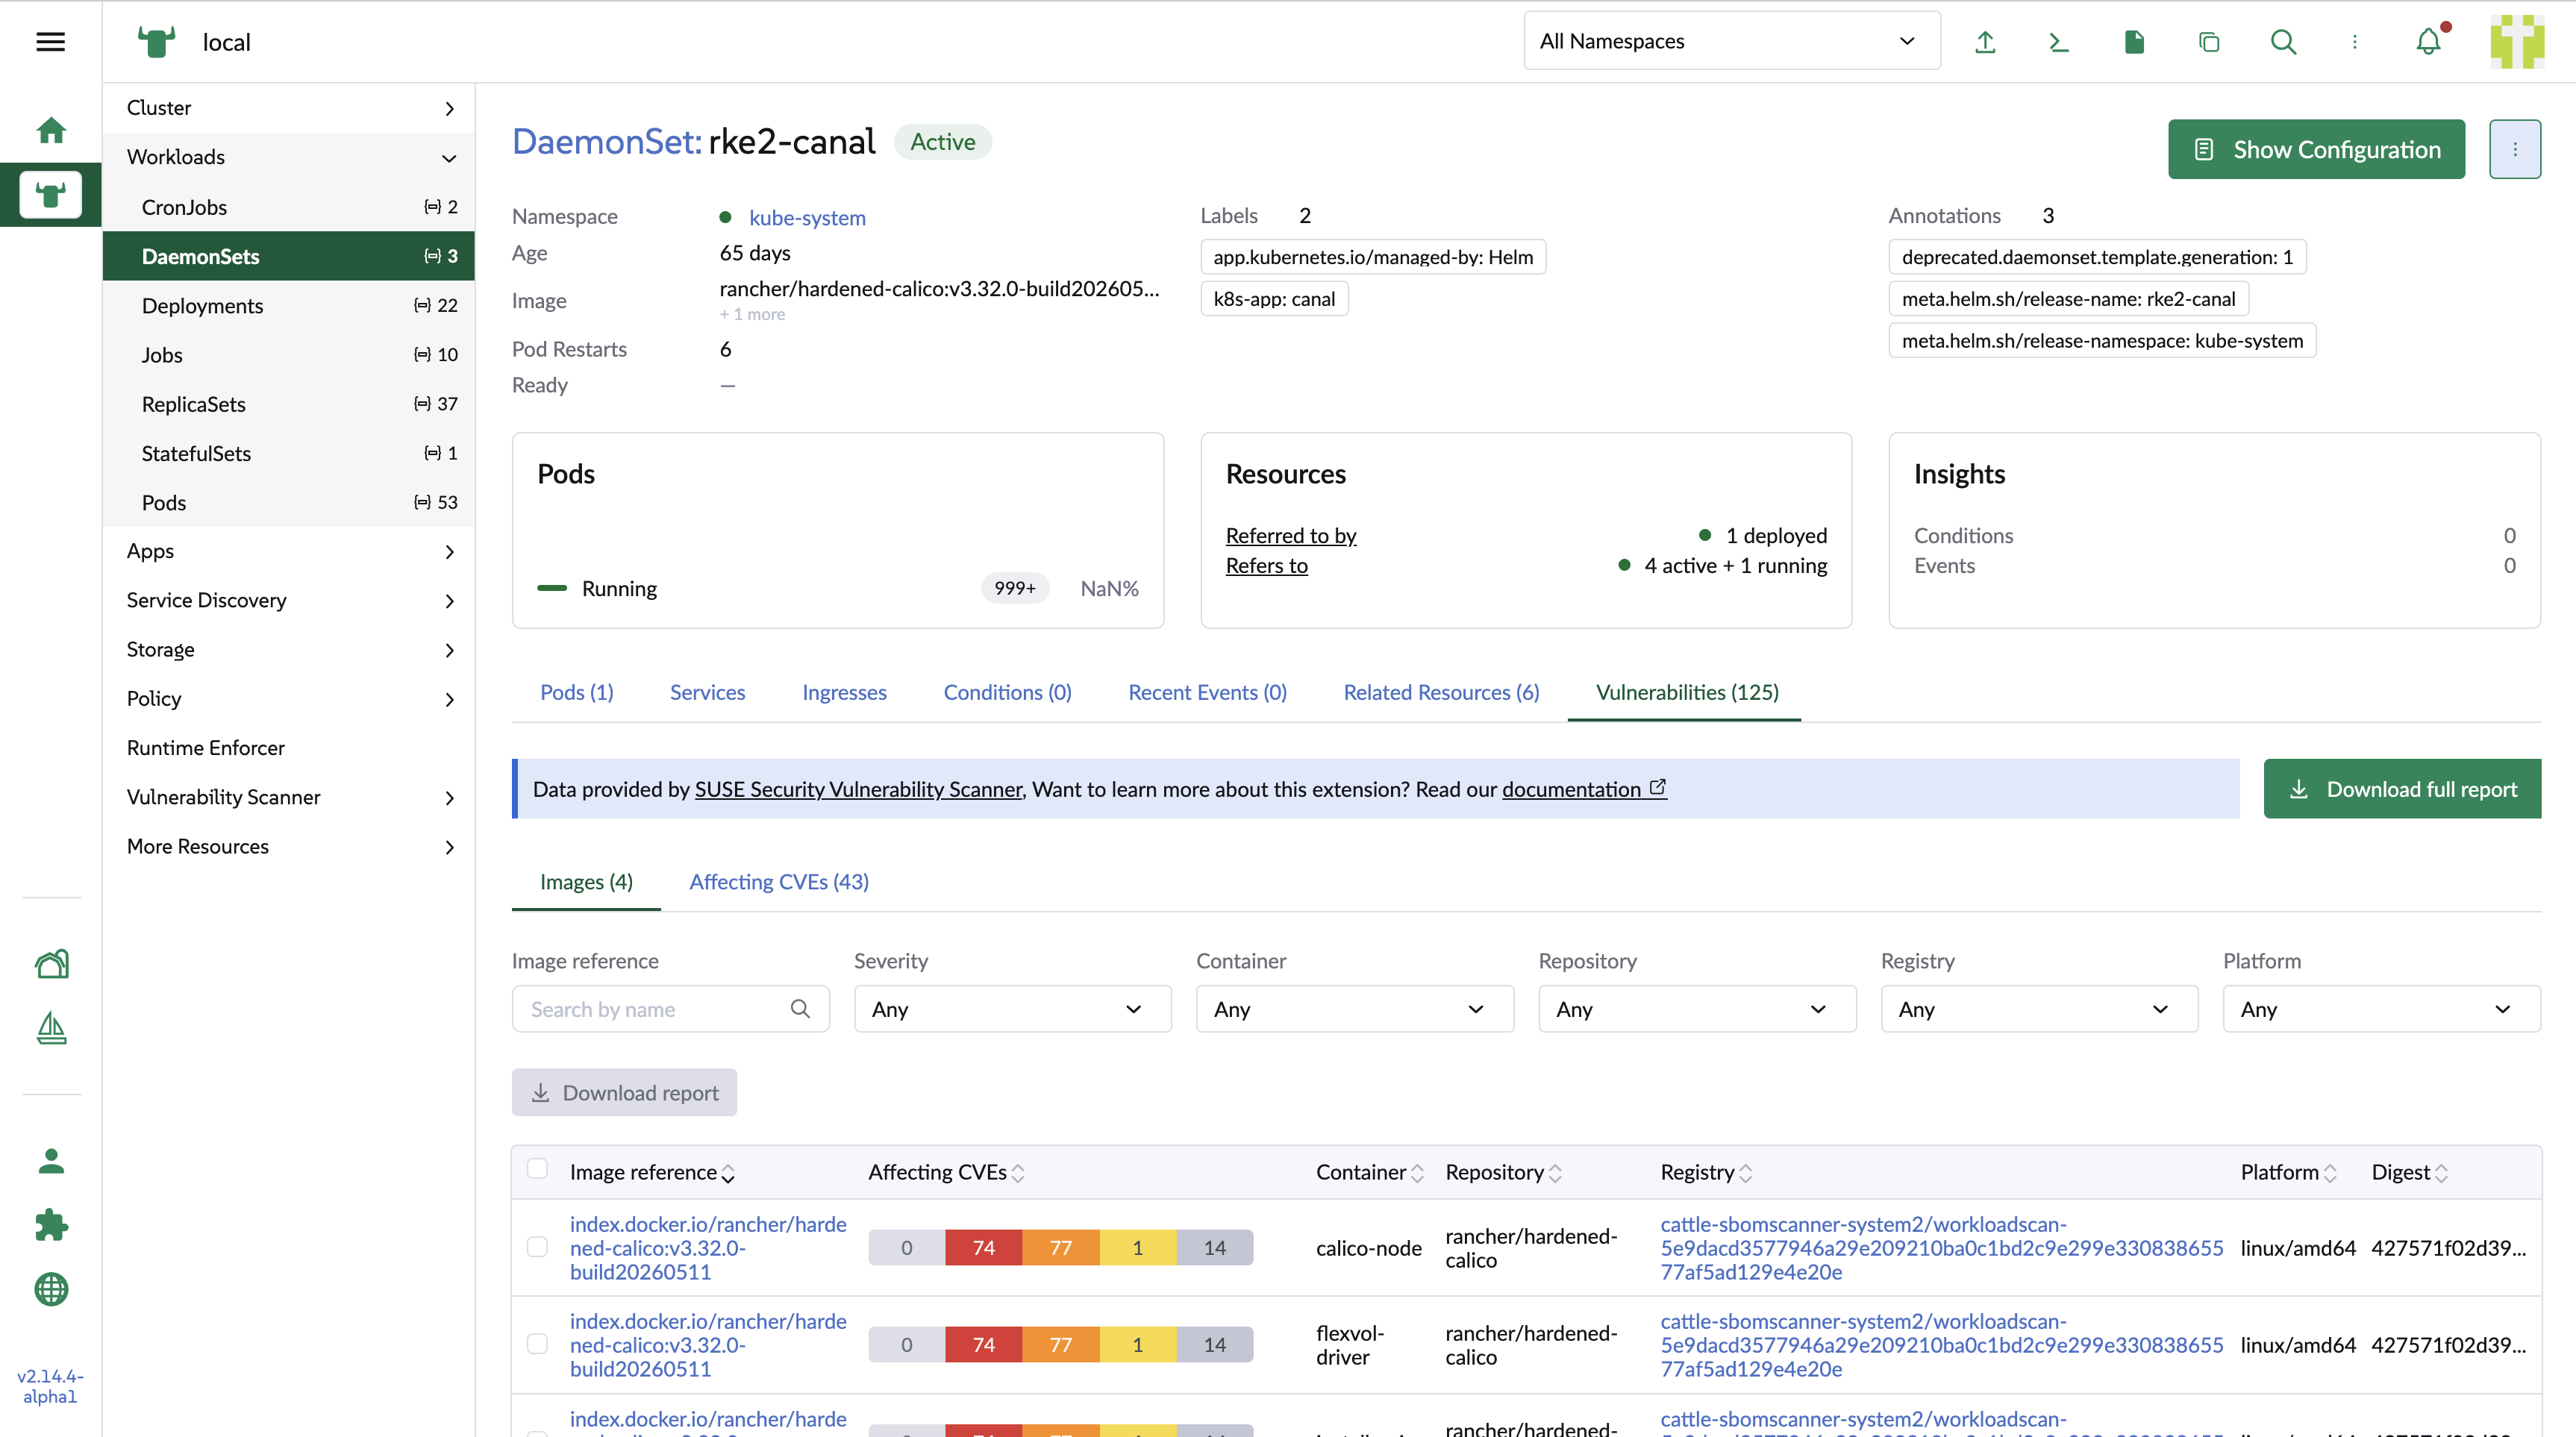
Task: Open the user avatar menu
Action: [x=2517, y=42]
